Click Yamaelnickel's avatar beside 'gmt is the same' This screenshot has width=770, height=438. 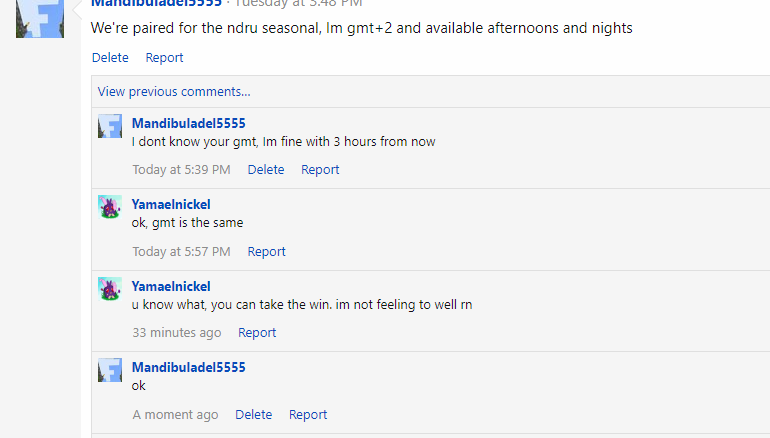pyautogui.click(x=110, y=207)
